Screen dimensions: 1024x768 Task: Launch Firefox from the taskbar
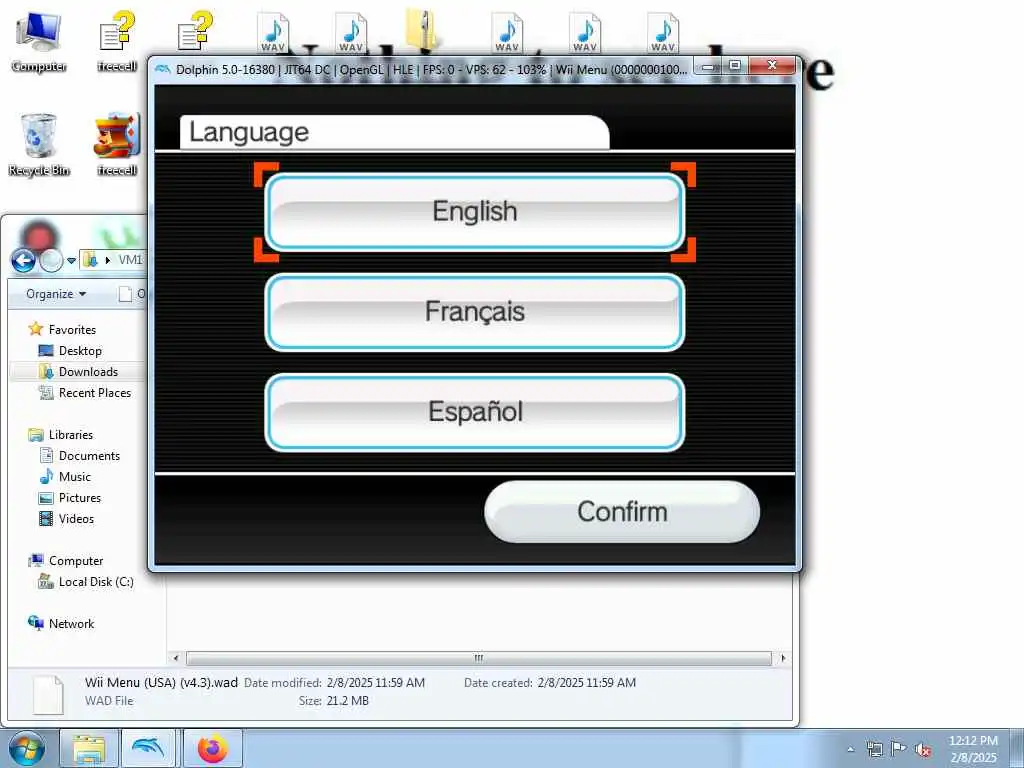(212, 748)
